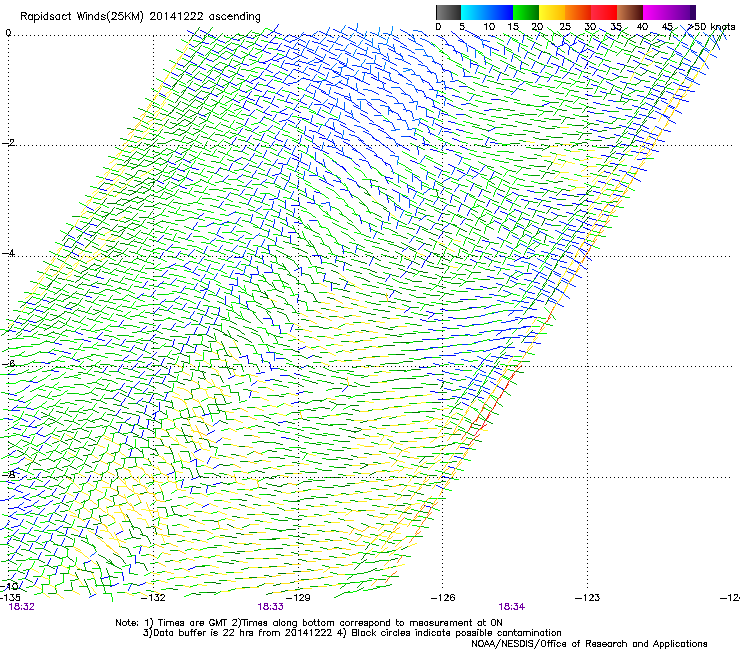Click the longitude label '-129'
This screenshot has width=740, height=650.
pyautogui.click(x=299, y=598)
